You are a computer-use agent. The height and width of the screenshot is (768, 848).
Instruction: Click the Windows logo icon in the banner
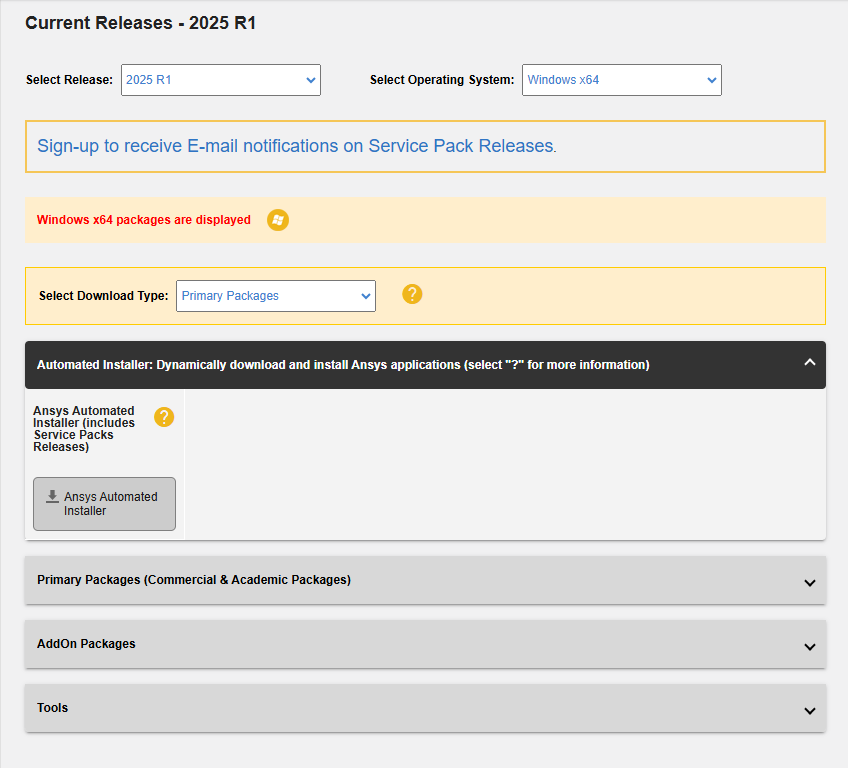click(278, 220)
